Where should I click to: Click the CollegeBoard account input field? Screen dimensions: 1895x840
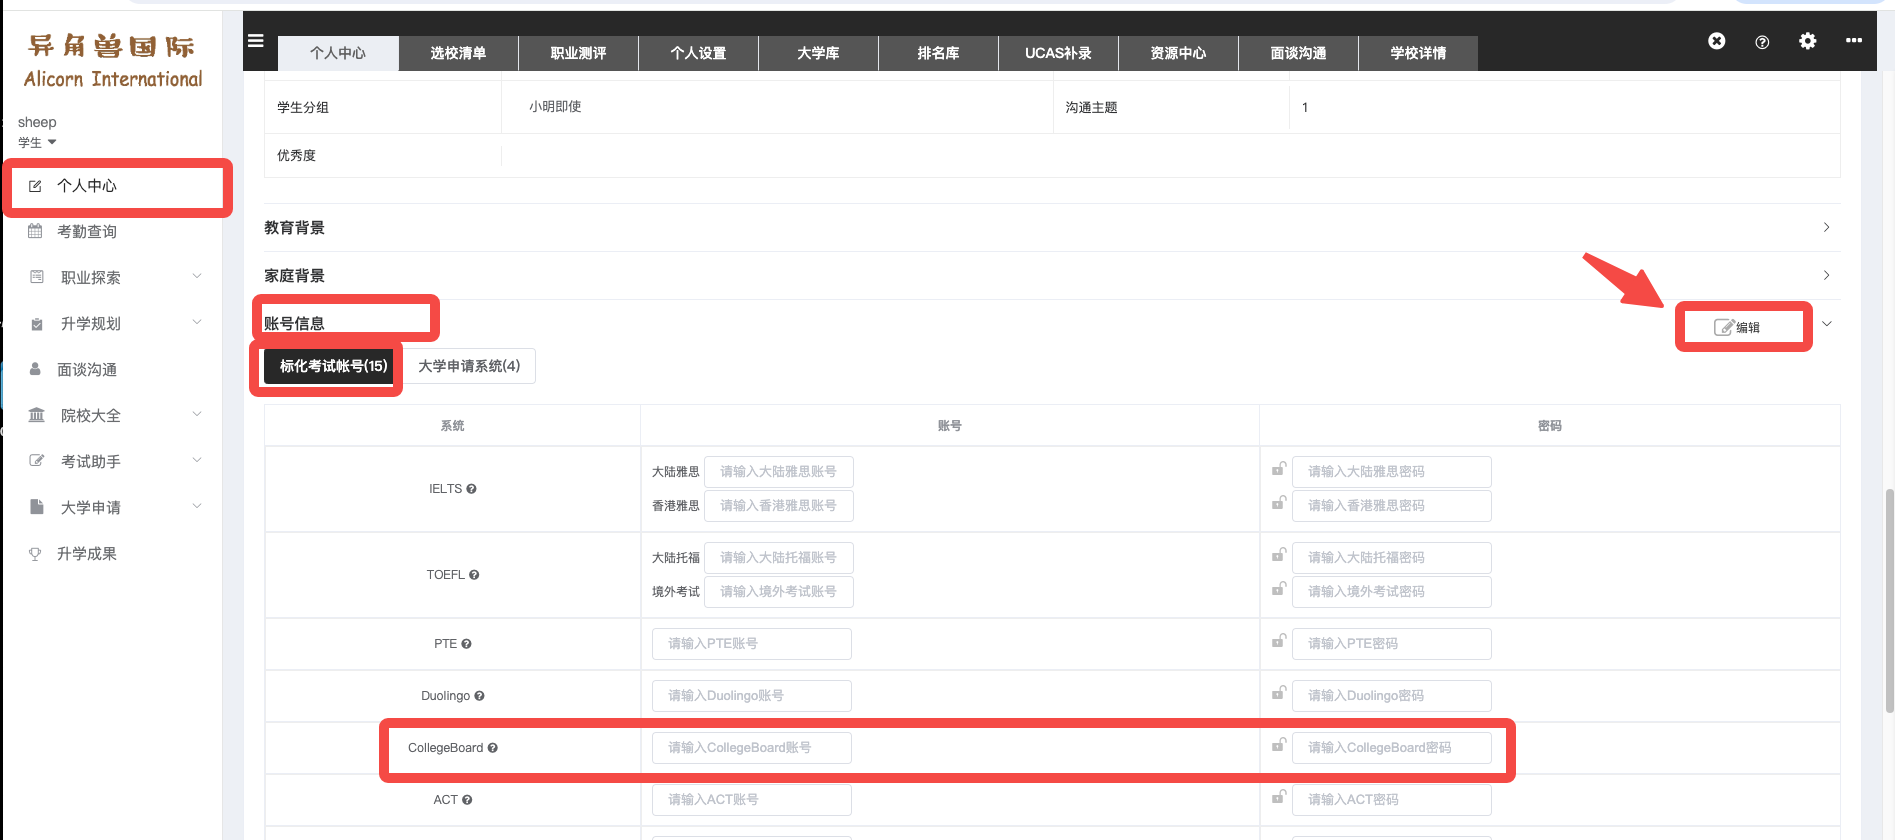point(752,748)
